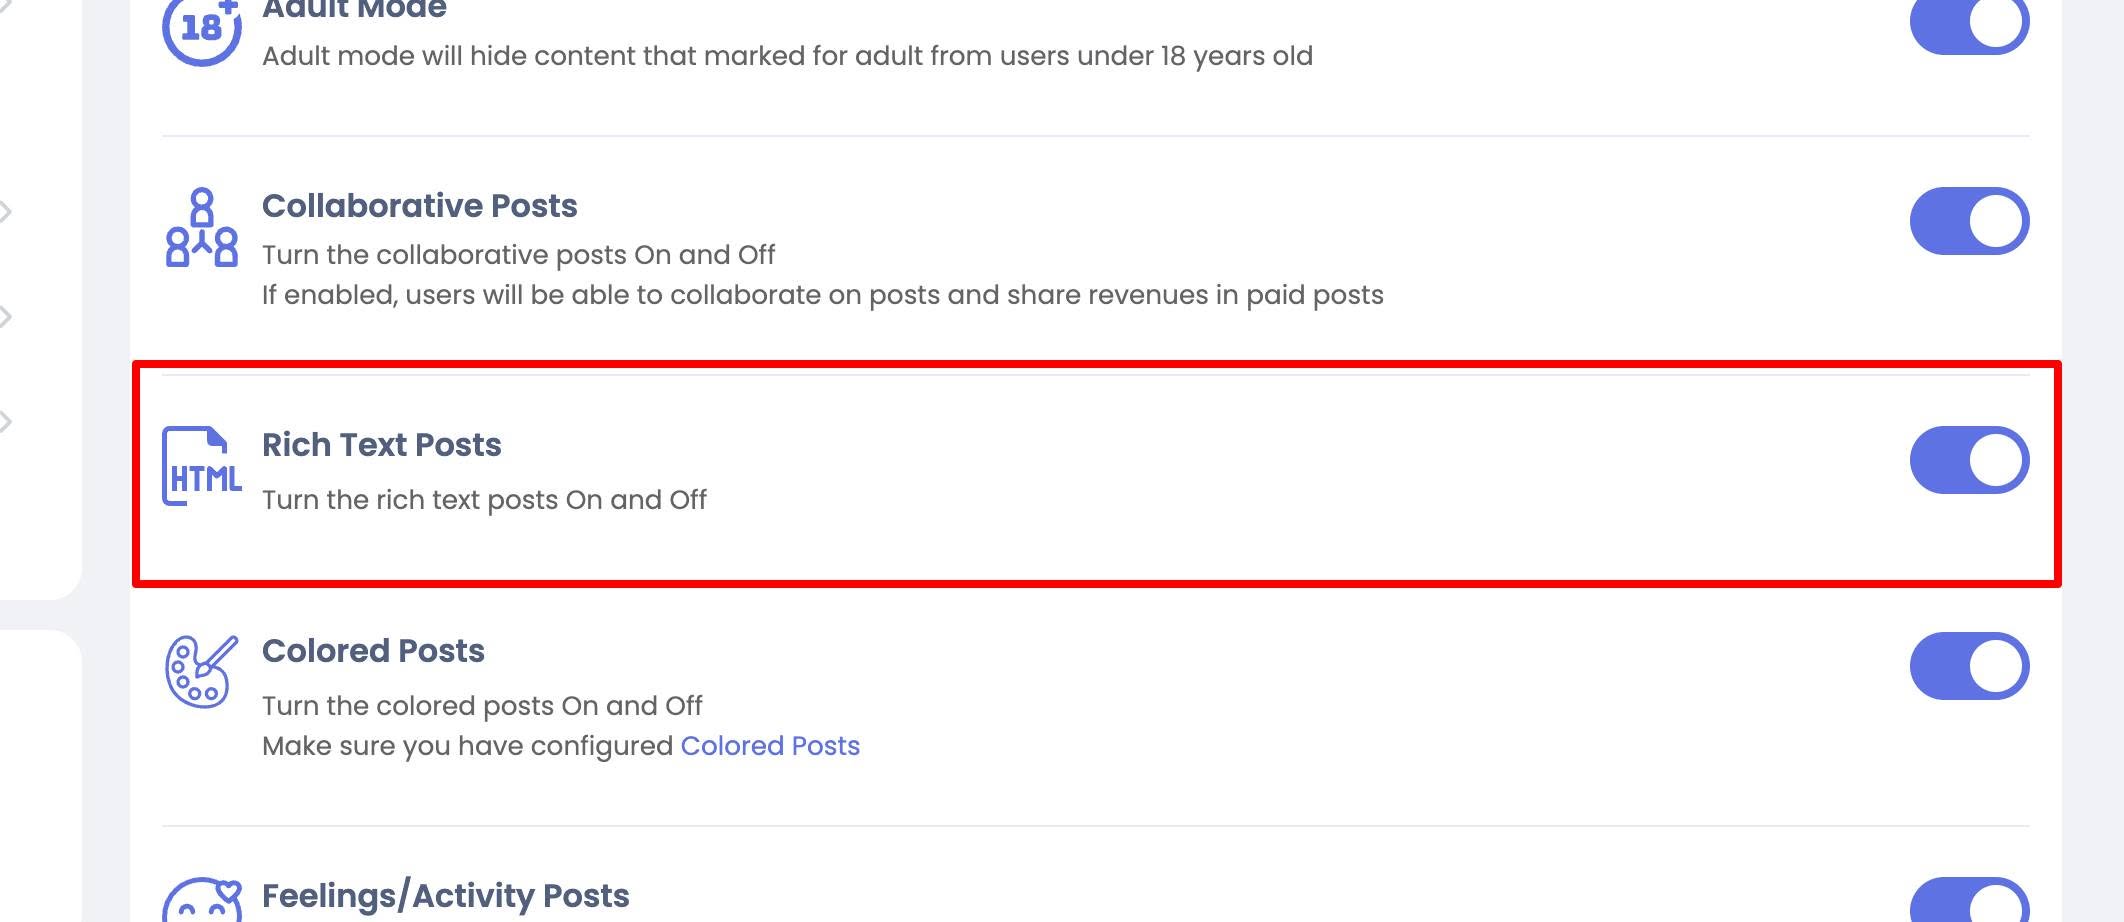Click the Rich Text HTML file icon
This screenshot has width=2124, height=922.
[202, 466]
